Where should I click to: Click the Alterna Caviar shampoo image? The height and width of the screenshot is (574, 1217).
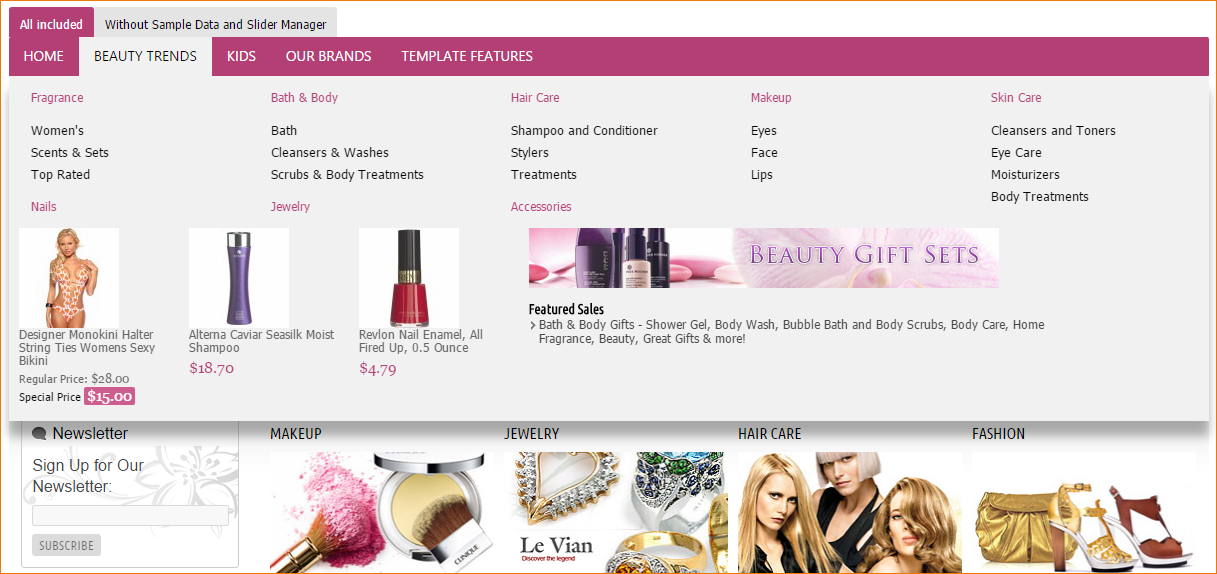239,277
